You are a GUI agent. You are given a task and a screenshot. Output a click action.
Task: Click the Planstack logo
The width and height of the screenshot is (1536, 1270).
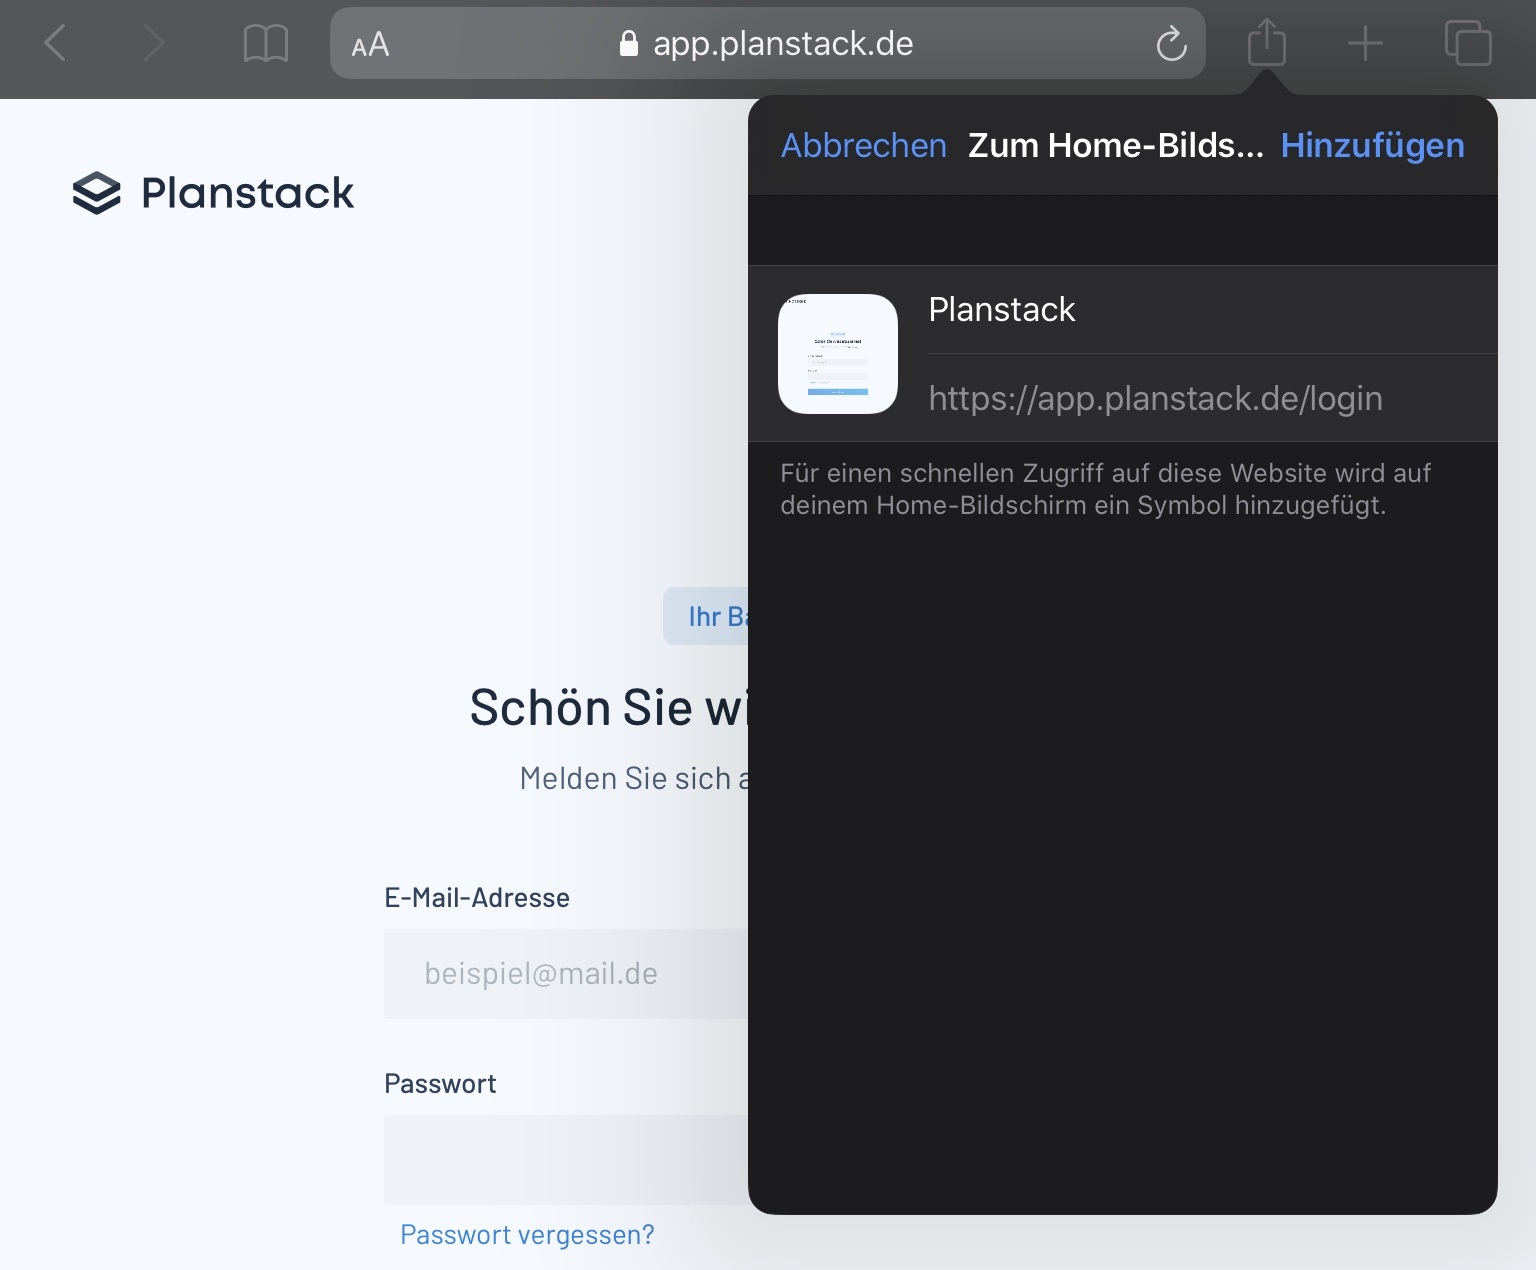click(x=213, y=193)
